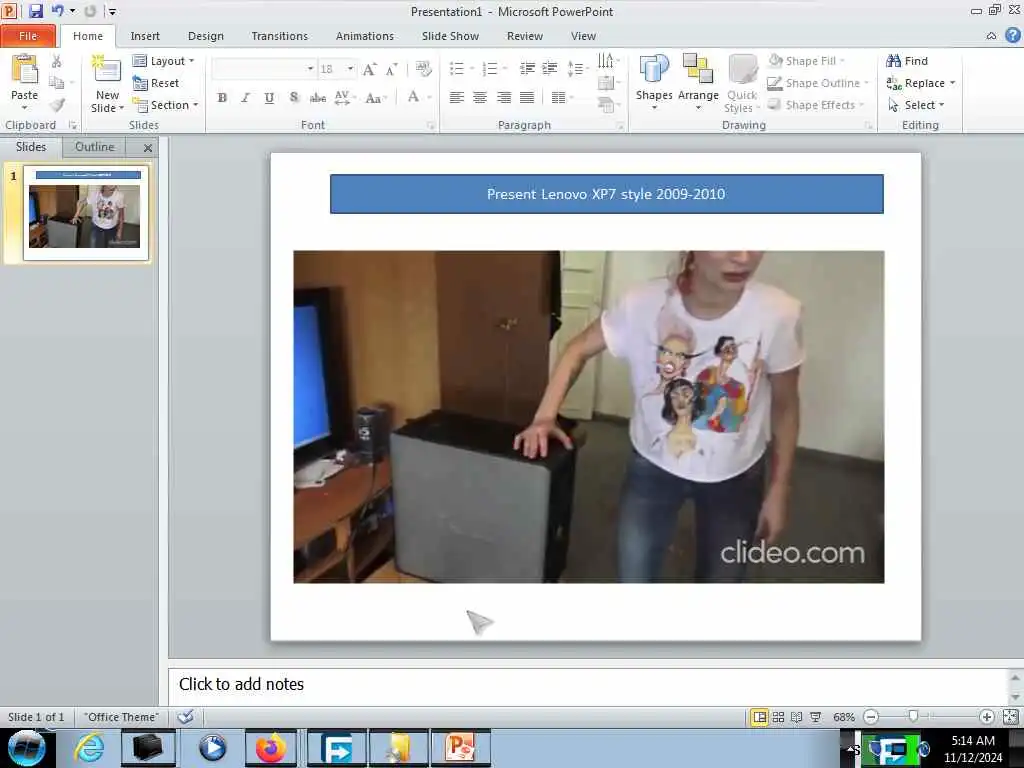Click Shape Fill button
Screen dimensions: 1024x768
(807, 61)
